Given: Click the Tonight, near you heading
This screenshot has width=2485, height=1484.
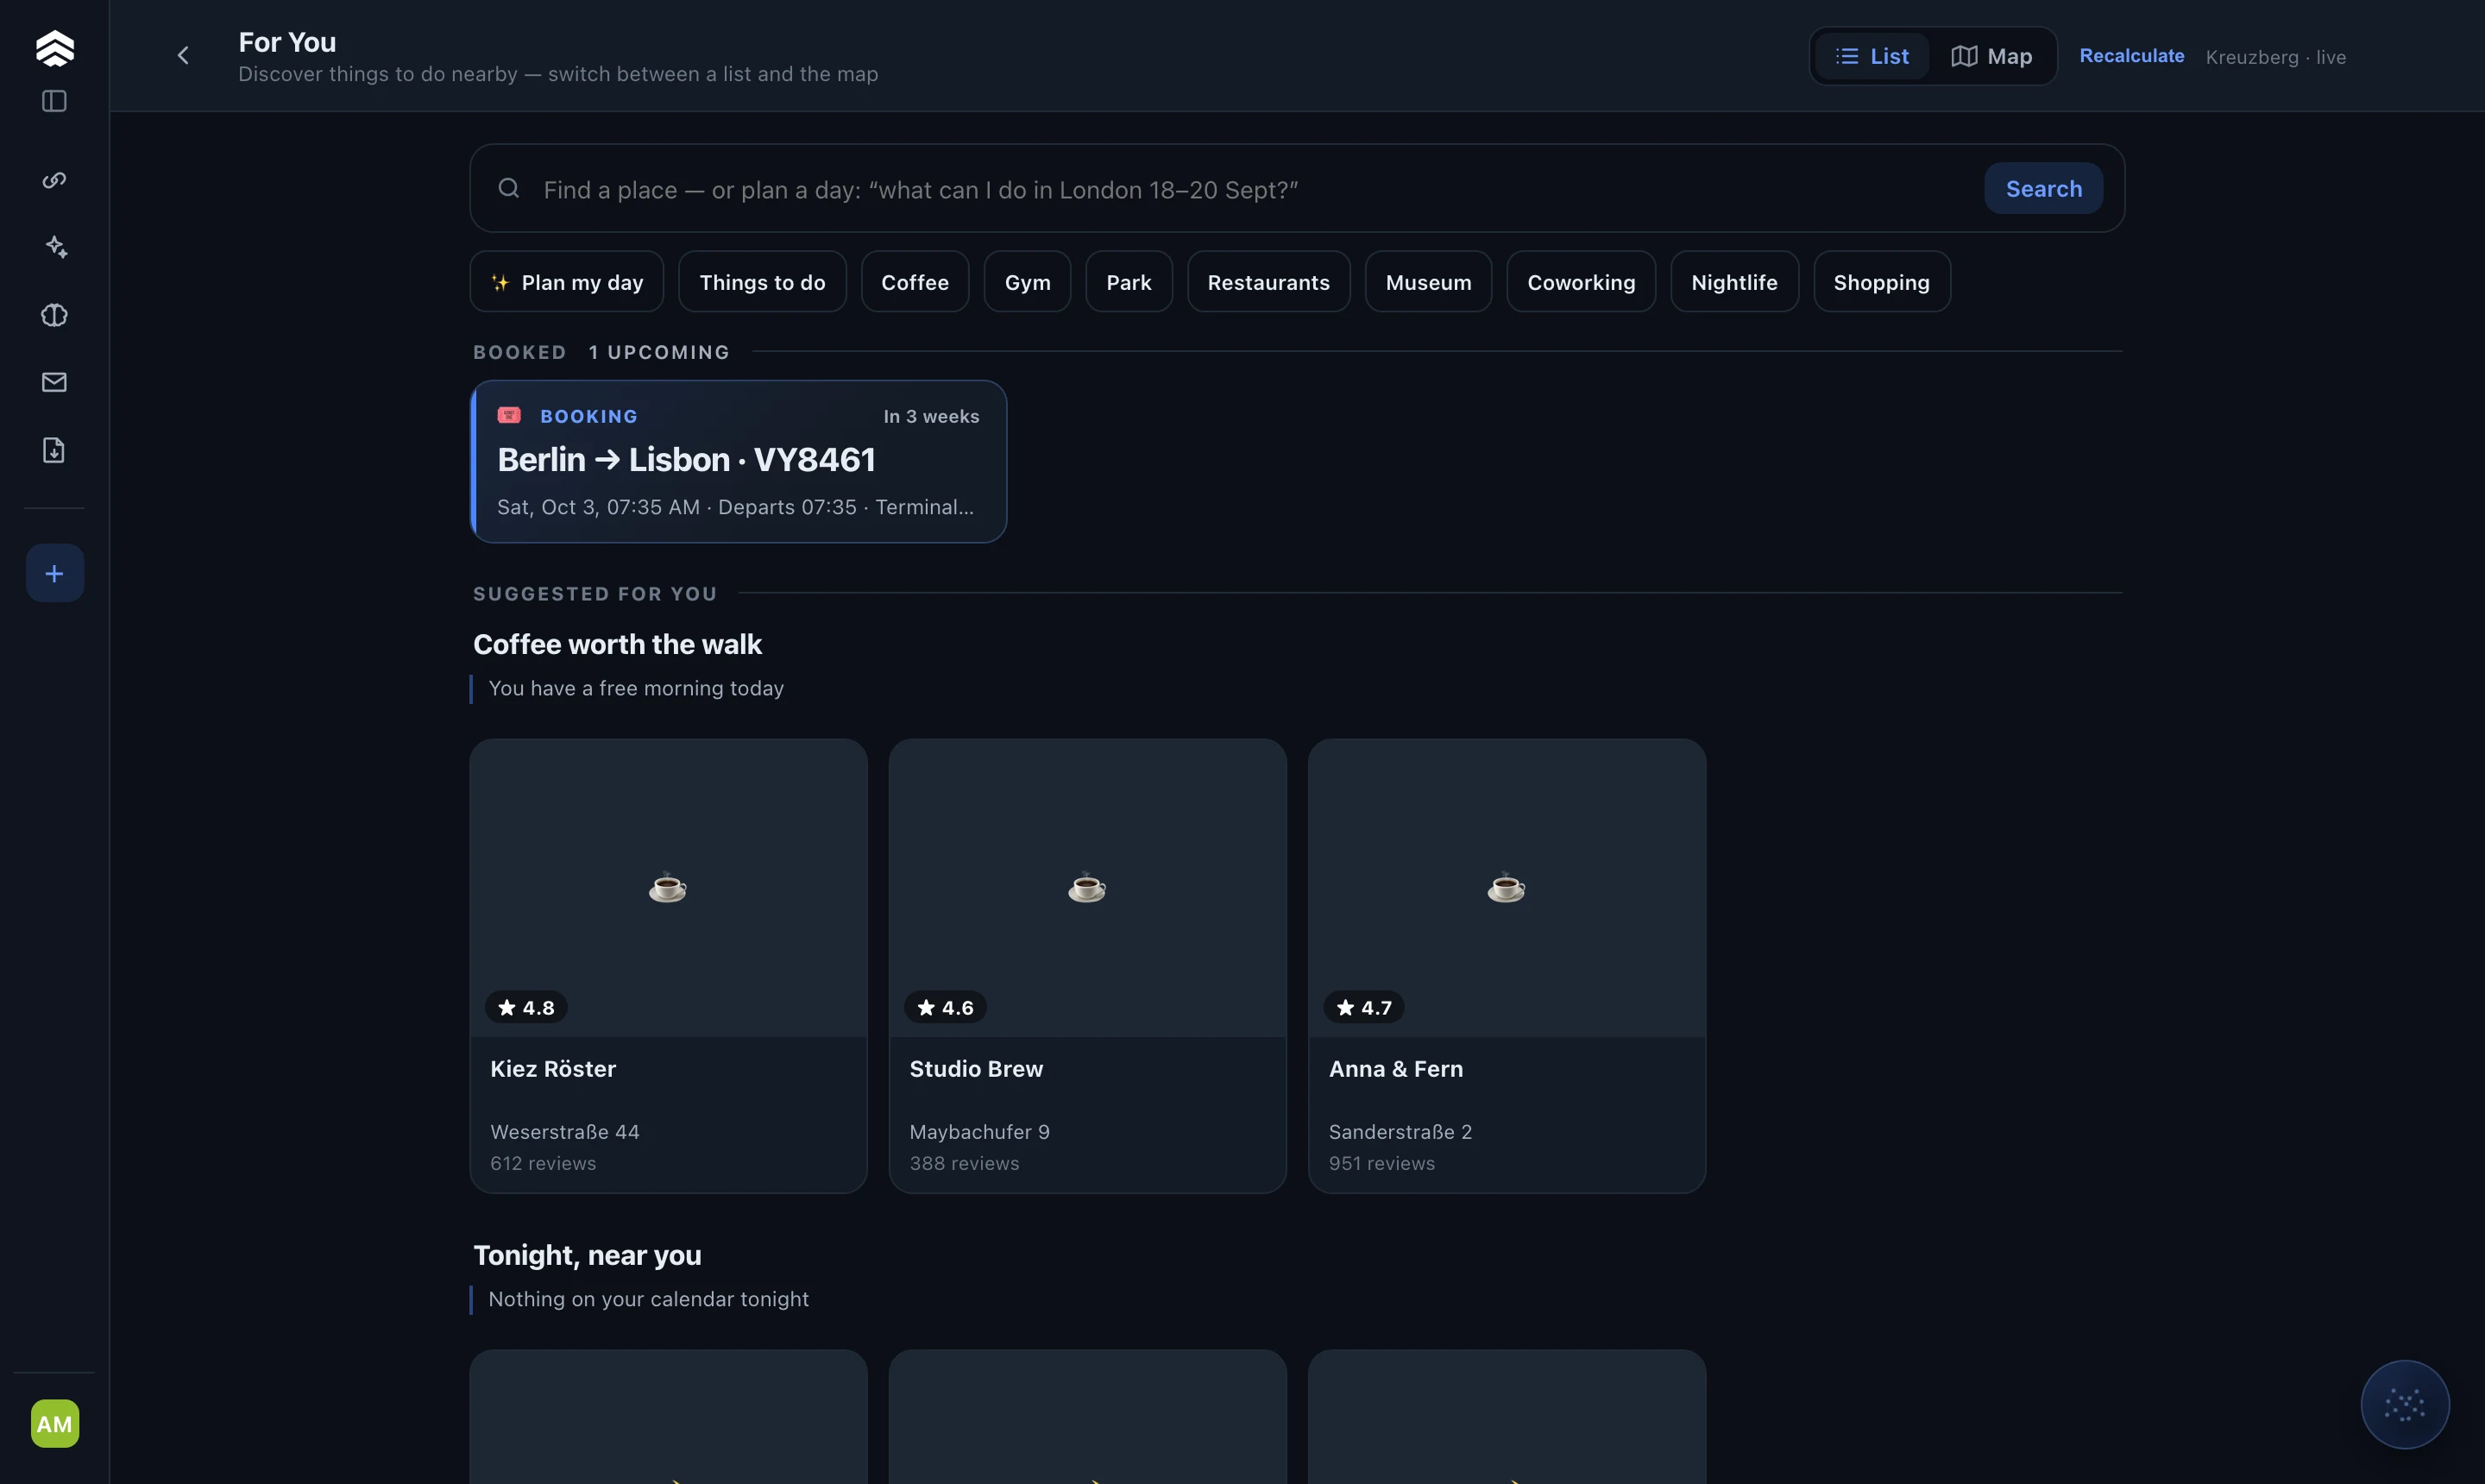Looking at the screenshot, I should pyautogui.click(x=587, y=1255).
